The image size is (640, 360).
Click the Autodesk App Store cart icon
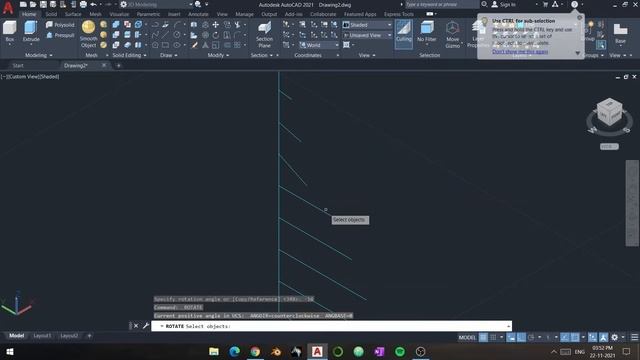point(545,4)
